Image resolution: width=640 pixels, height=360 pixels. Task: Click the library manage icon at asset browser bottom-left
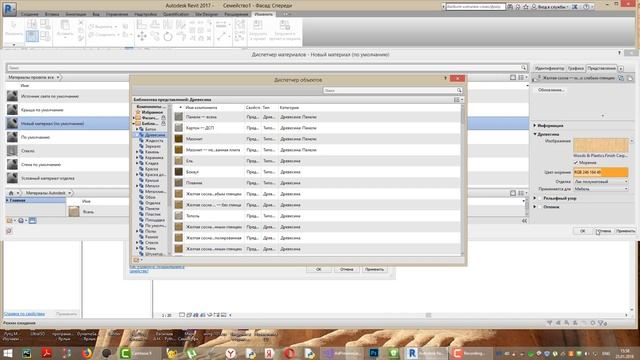136,260
